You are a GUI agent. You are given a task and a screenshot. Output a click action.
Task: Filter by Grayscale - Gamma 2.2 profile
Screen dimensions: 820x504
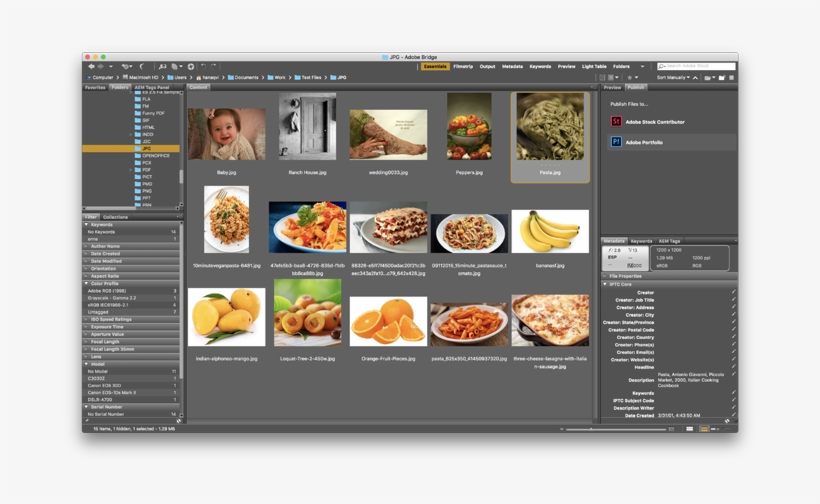131,297
